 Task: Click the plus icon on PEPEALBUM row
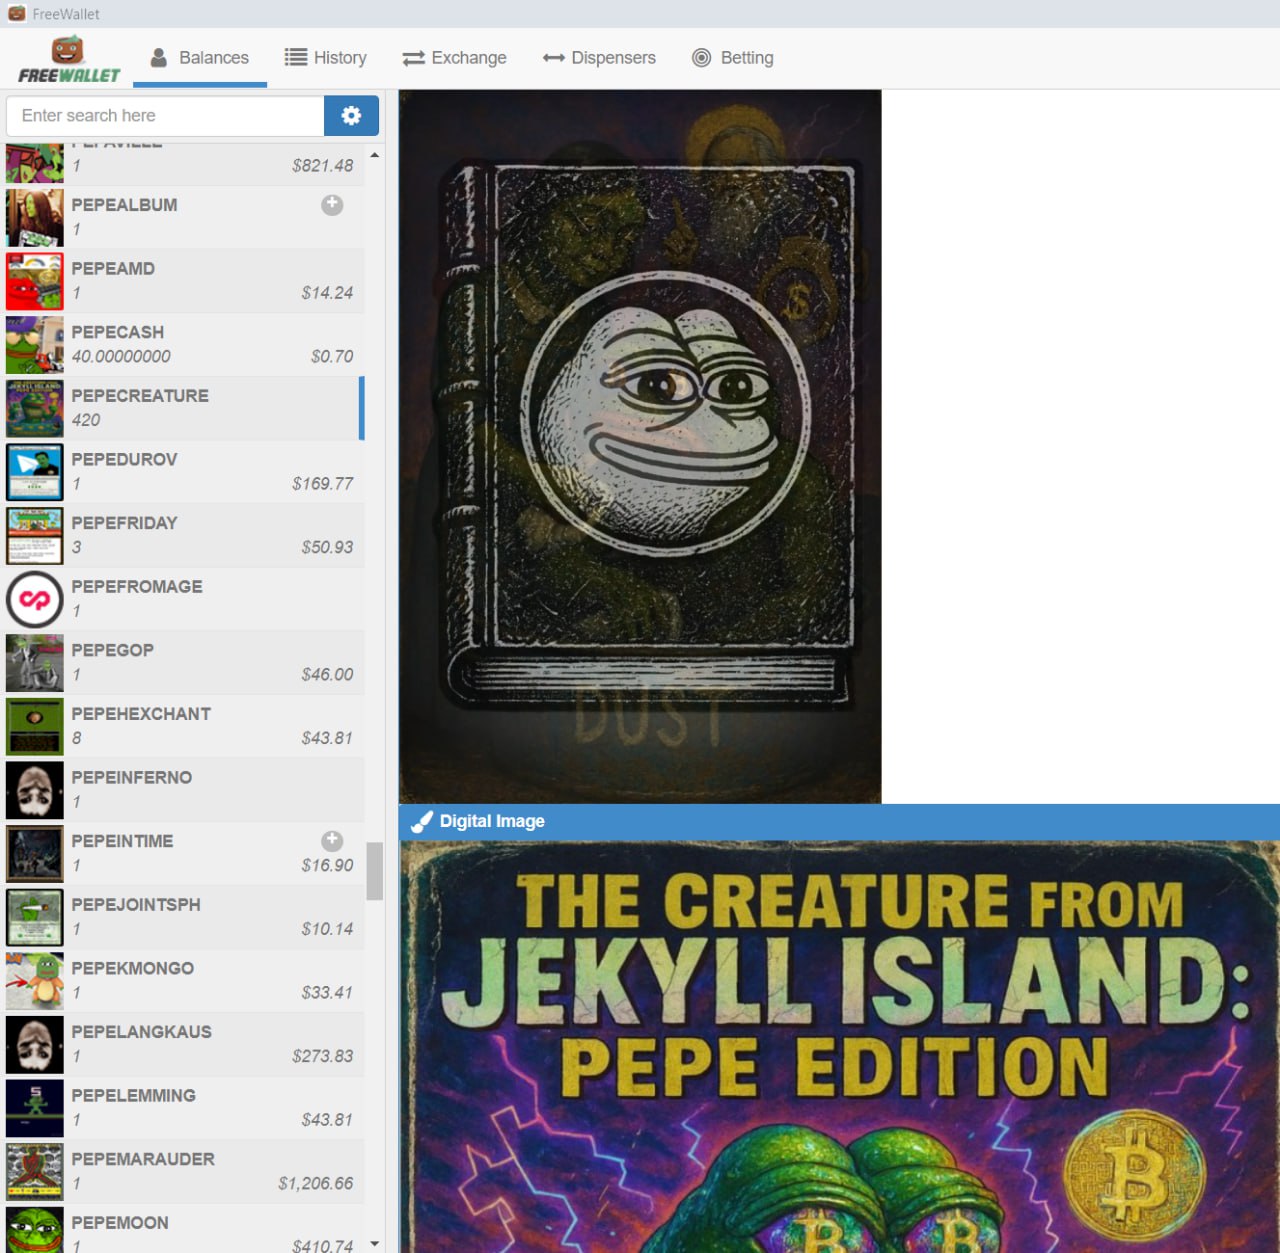332,205
